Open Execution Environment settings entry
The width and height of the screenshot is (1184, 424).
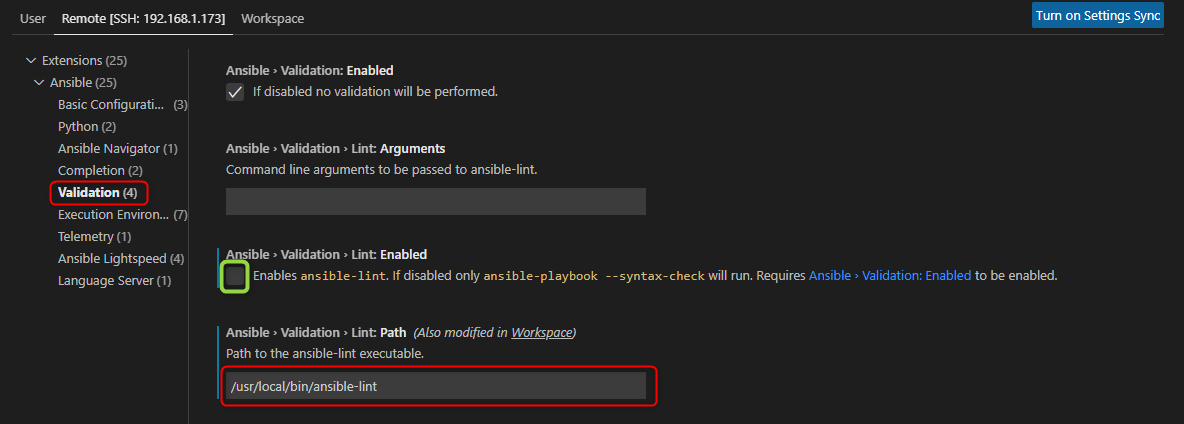(122, 214)
